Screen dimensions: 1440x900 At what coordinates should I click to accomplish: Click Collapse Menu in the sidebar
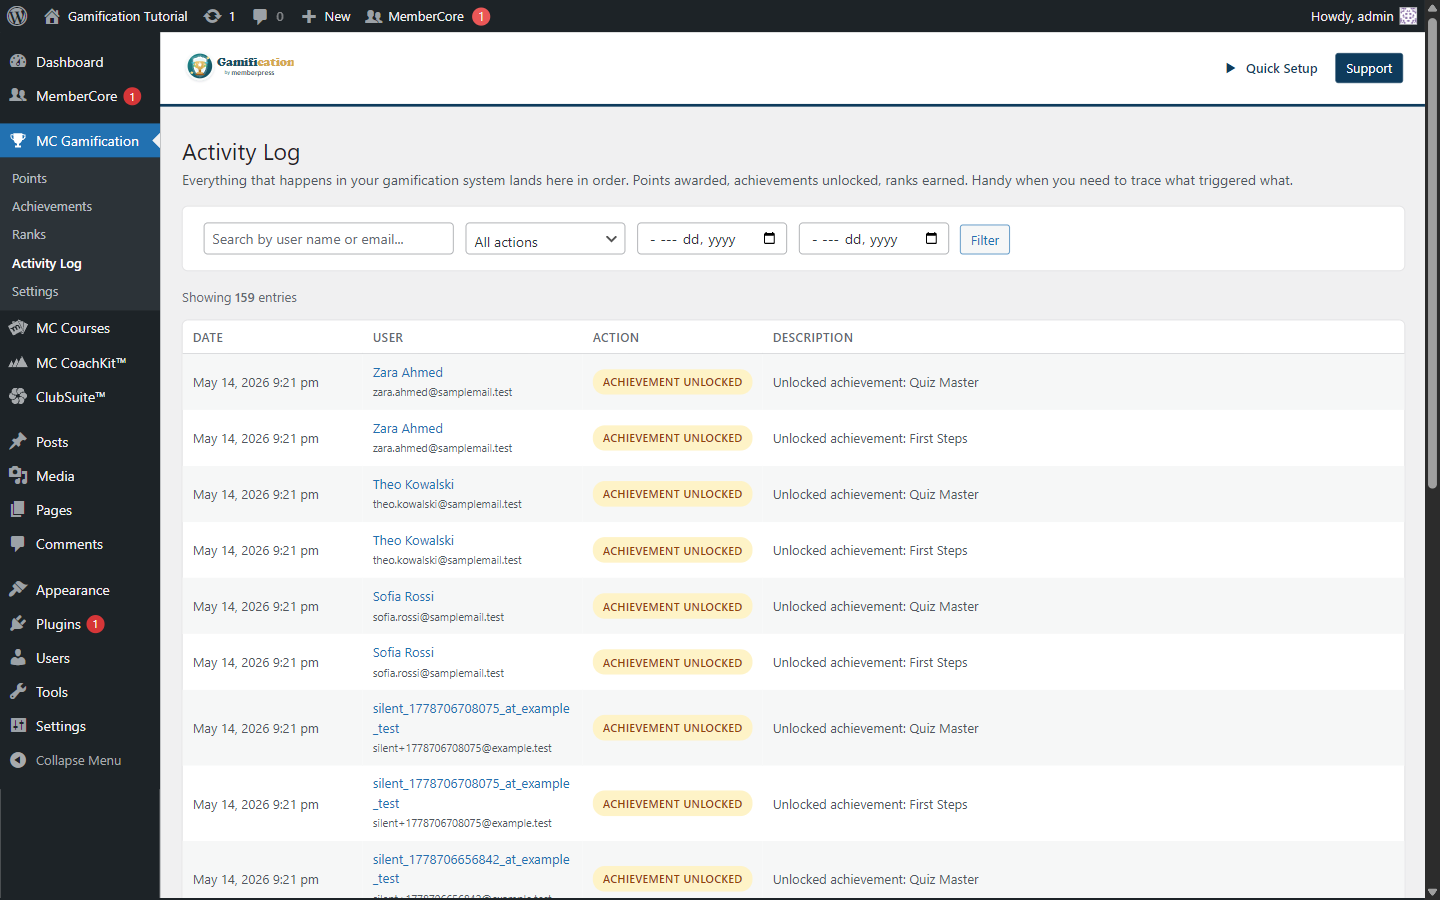80,760
